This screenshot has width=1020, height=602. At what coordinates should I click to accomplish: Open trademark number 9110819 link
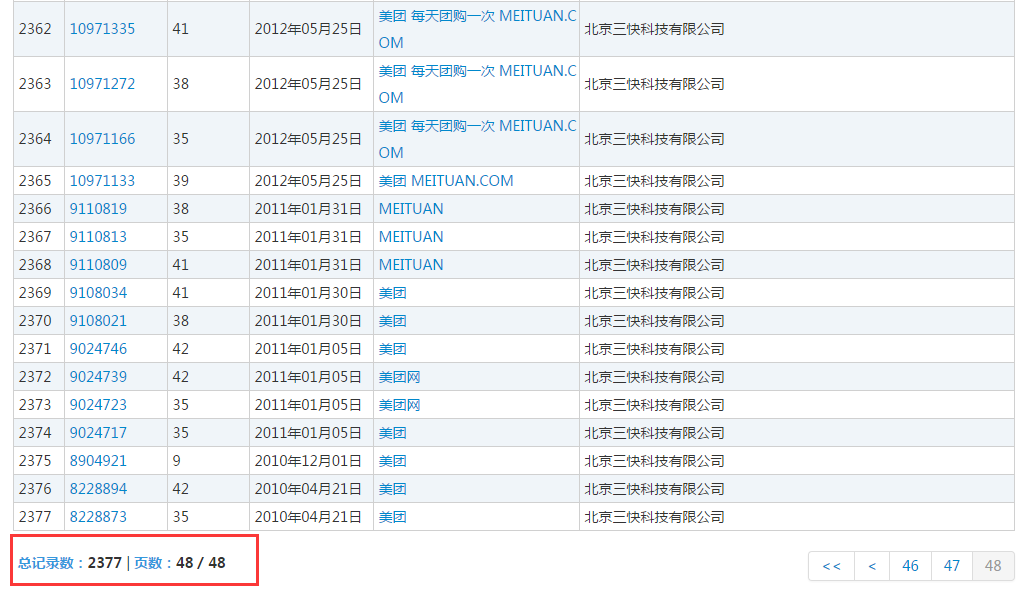pyautogui.click(x=98, y=209)
